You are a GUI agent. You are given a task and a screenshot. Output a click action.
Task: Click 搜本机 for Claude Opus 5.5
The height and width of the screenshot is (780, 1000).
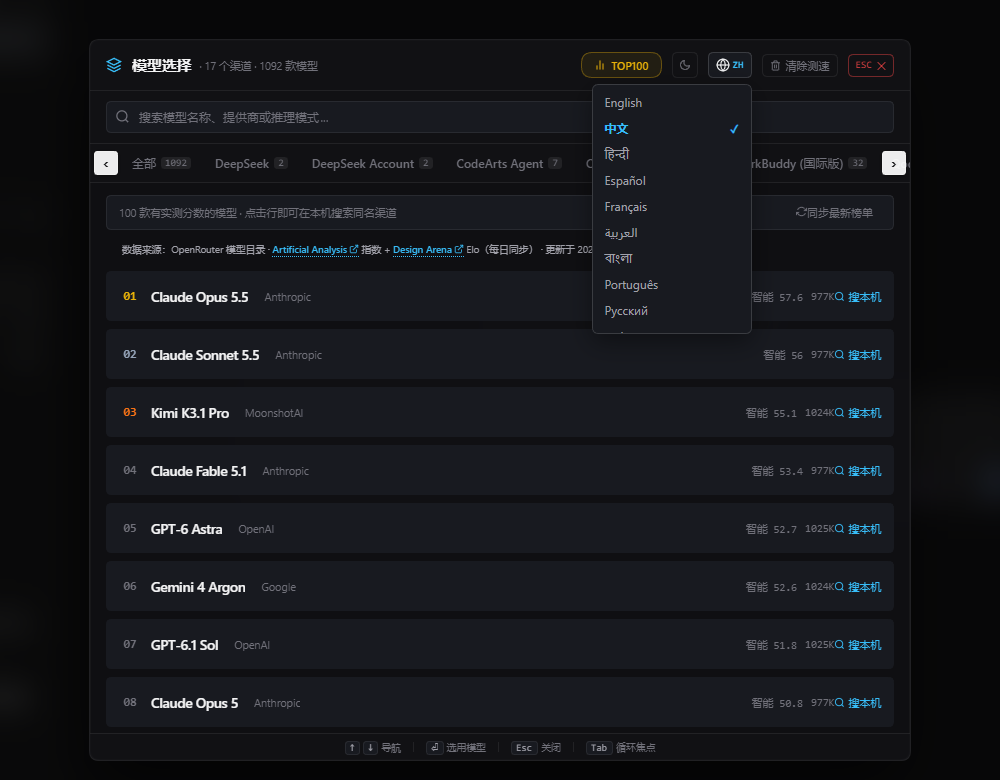click(x=858, y=297)
